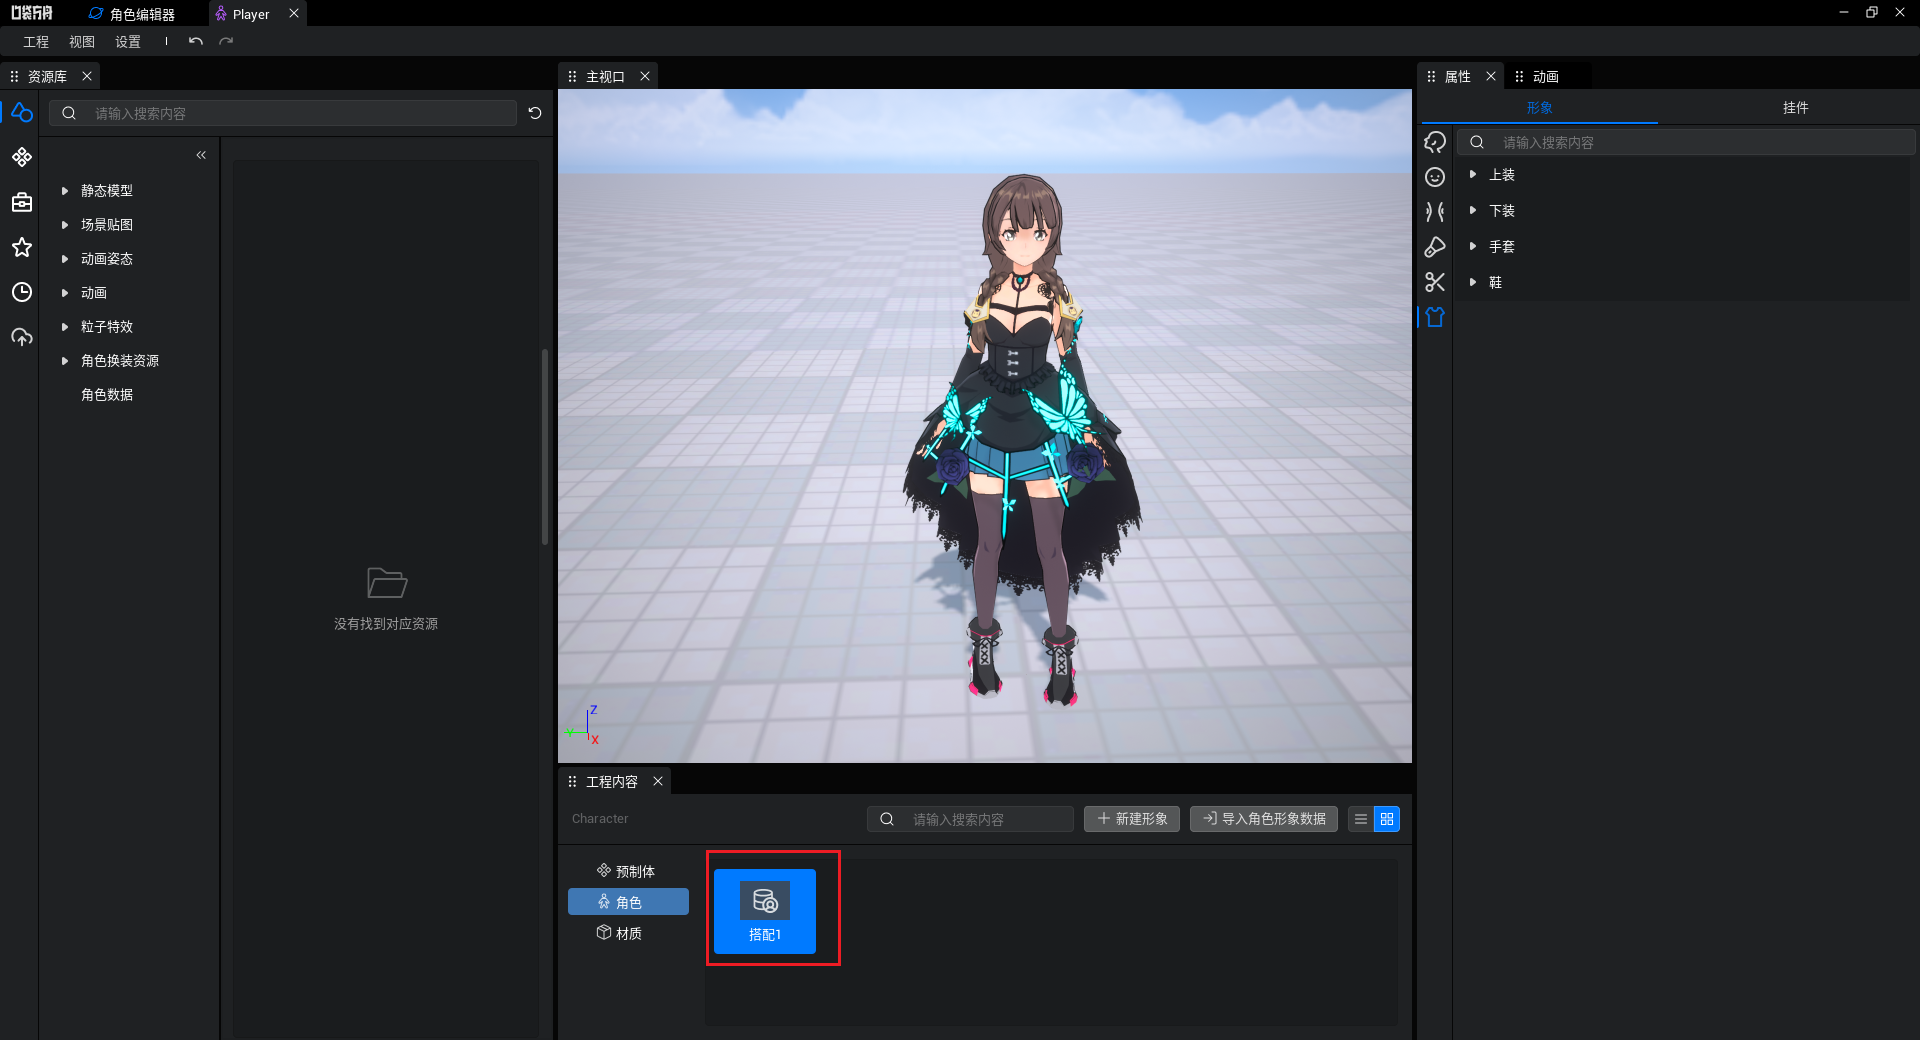Open the 工程 menu
The width and height of the screenshot is (1920, 1040).
pyautogui.click(x=36, y=42)
